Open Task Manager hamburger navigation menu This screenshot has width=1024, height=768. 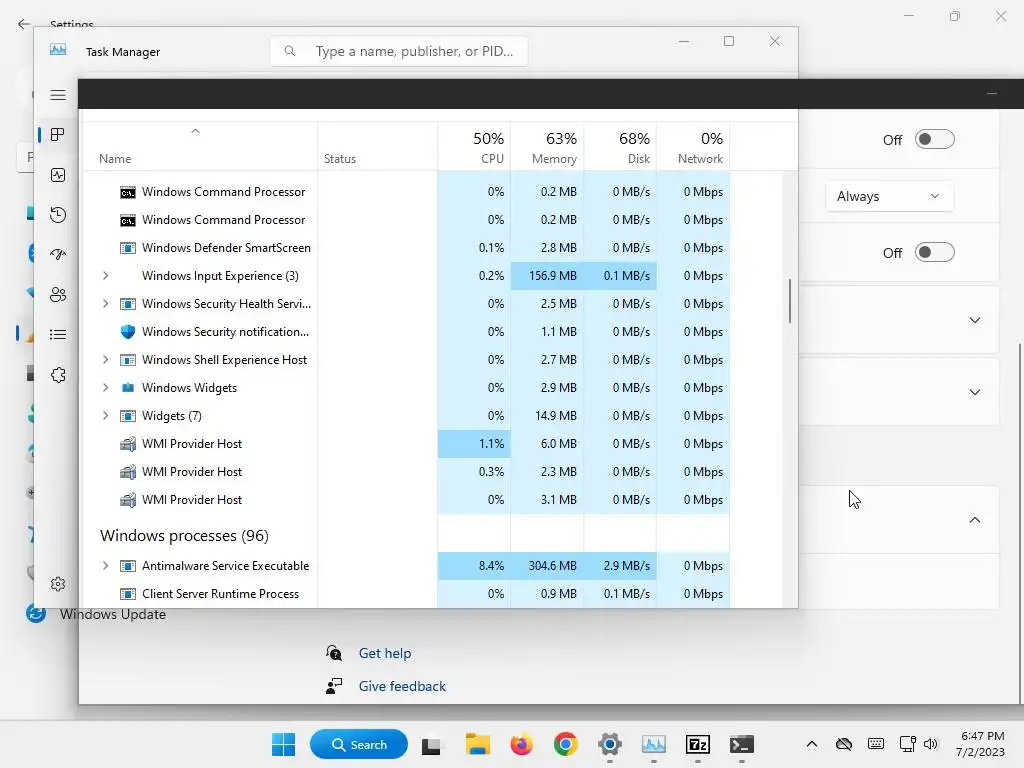pyautogui.click(x=58, y=95)
